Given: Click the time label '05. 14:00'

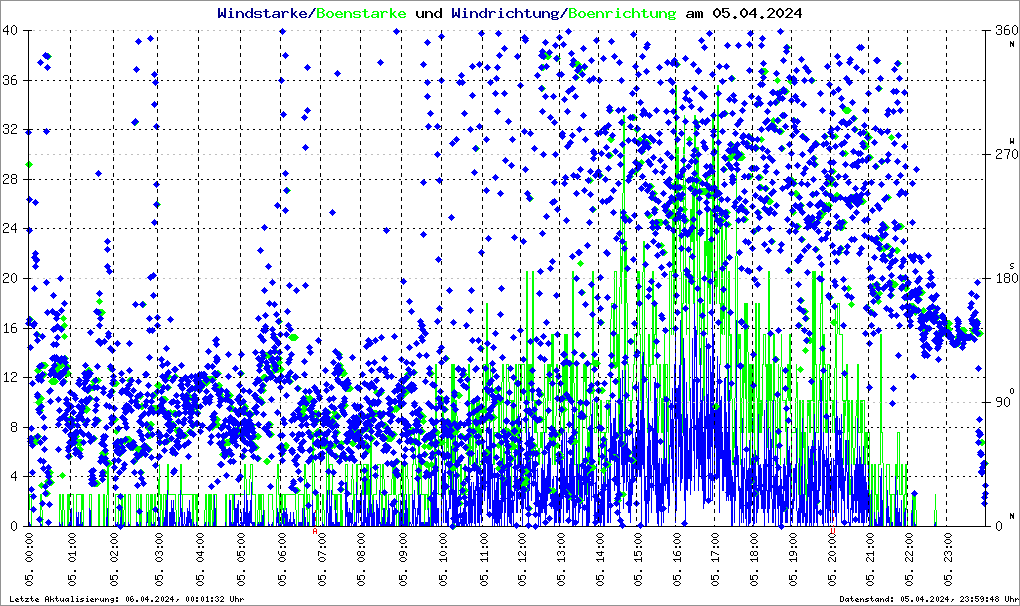Looking at the screenshot, I should pyautogui.click(x=600, y=560).
